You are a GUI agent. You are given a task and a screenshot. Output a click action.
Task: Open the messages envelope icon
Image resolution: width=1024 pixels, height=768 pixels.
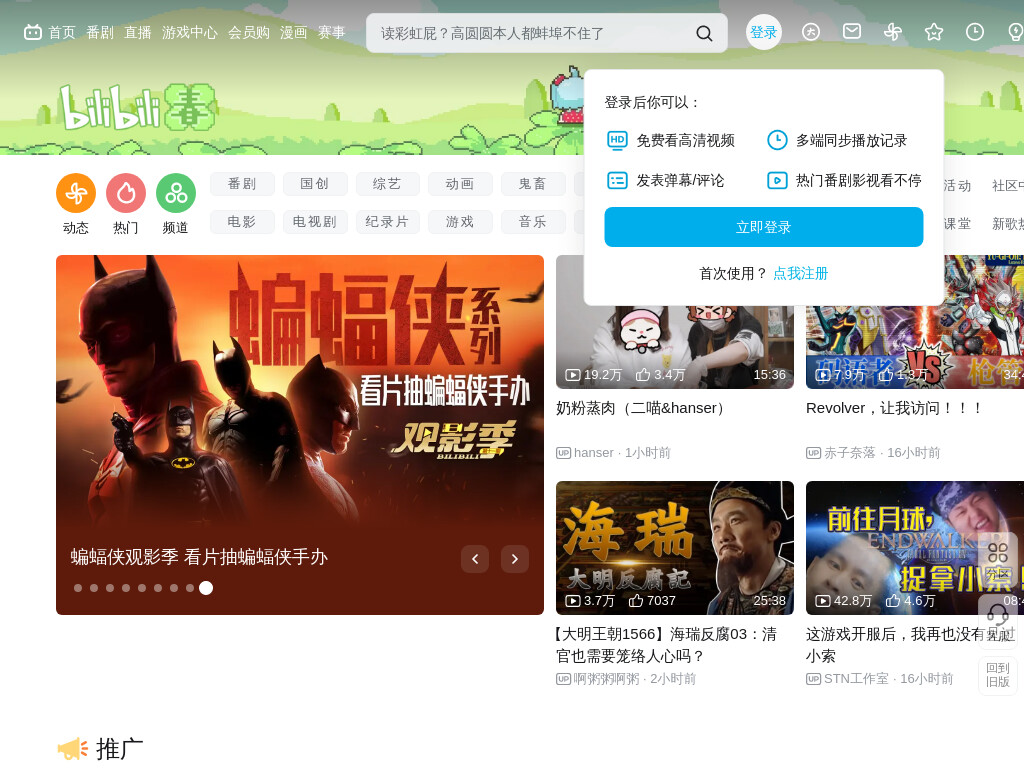coord(852,31)
